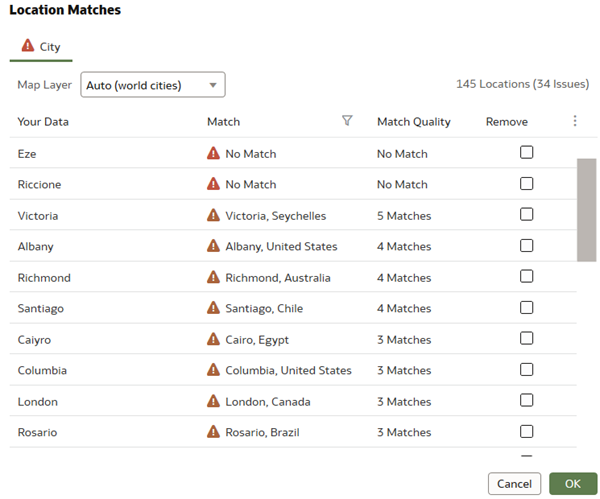Open the Map Layer dropdown

click(153, 85)
